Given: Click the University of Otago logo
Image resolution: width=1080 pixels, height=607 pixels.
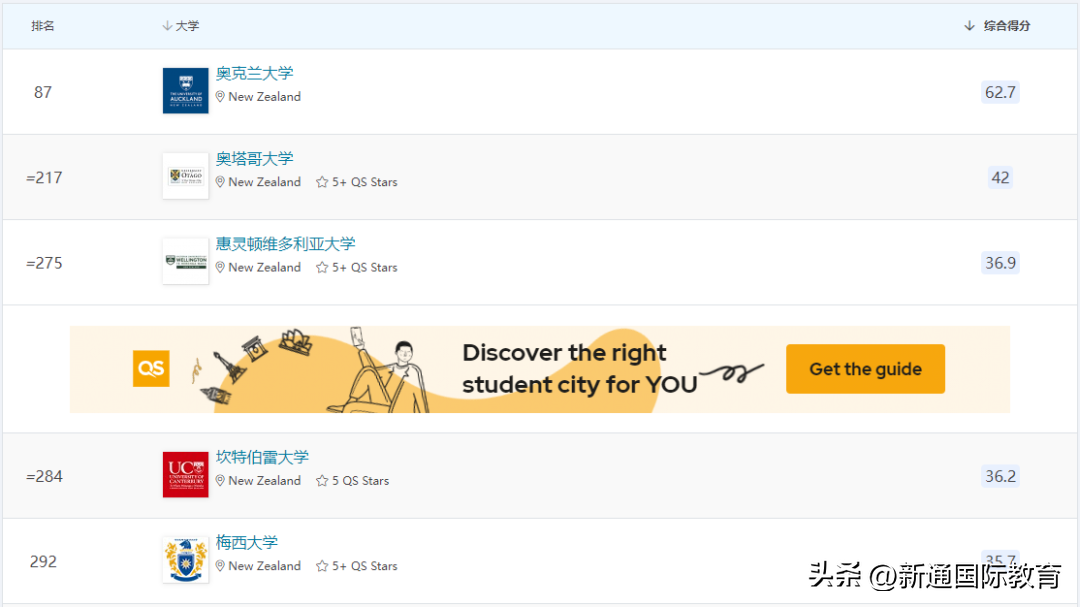Looking at the screenshot, I should 185,176.
